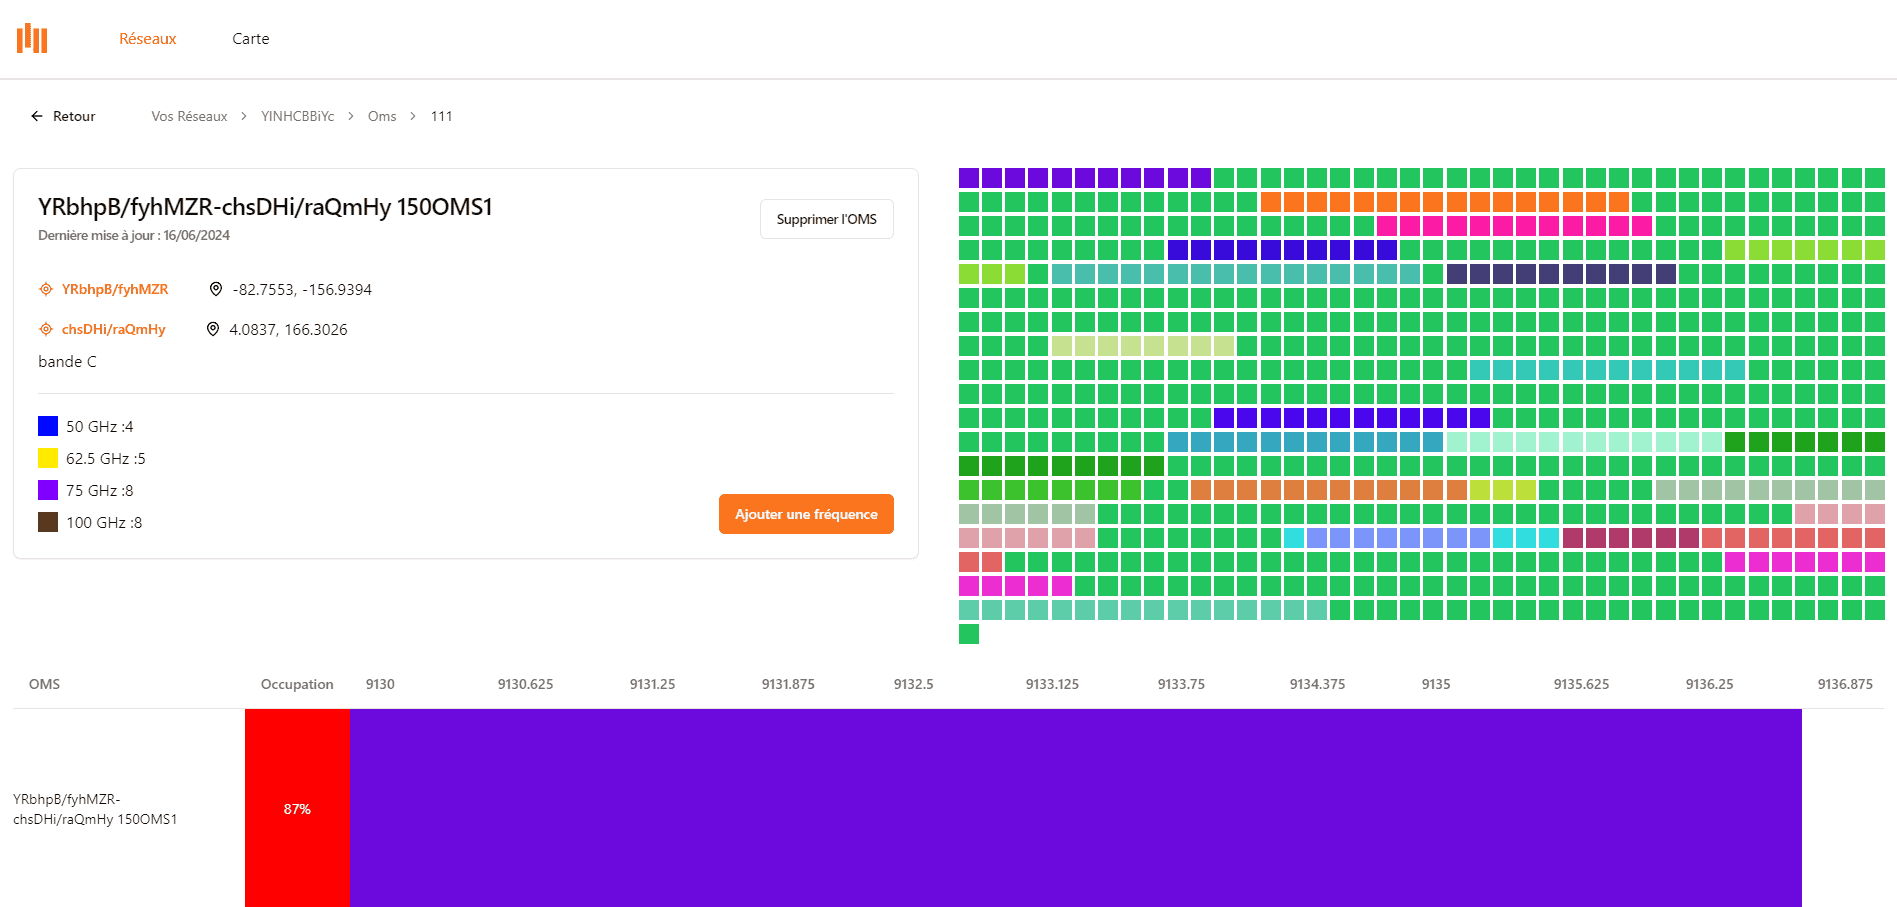Click location pin beside -82.7553 coordinates
Screen dimensions: 1897x907
point(215,290)
